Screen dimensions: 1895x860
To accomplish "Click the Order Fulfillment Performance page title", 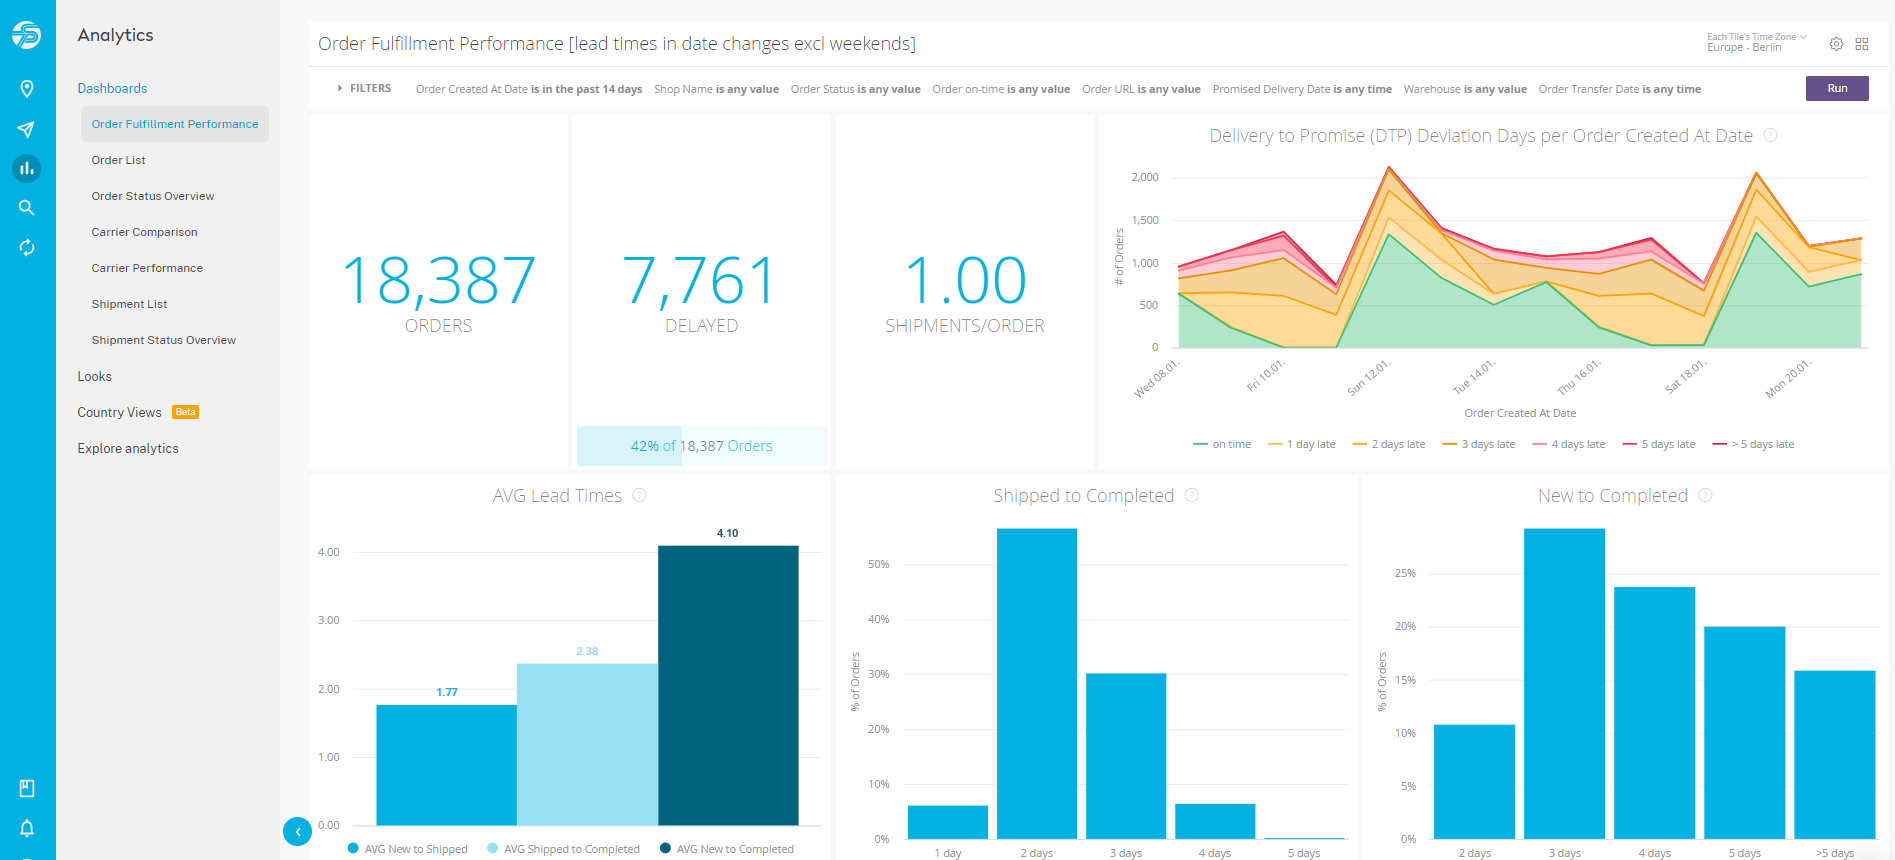I will tap(617, 44).
